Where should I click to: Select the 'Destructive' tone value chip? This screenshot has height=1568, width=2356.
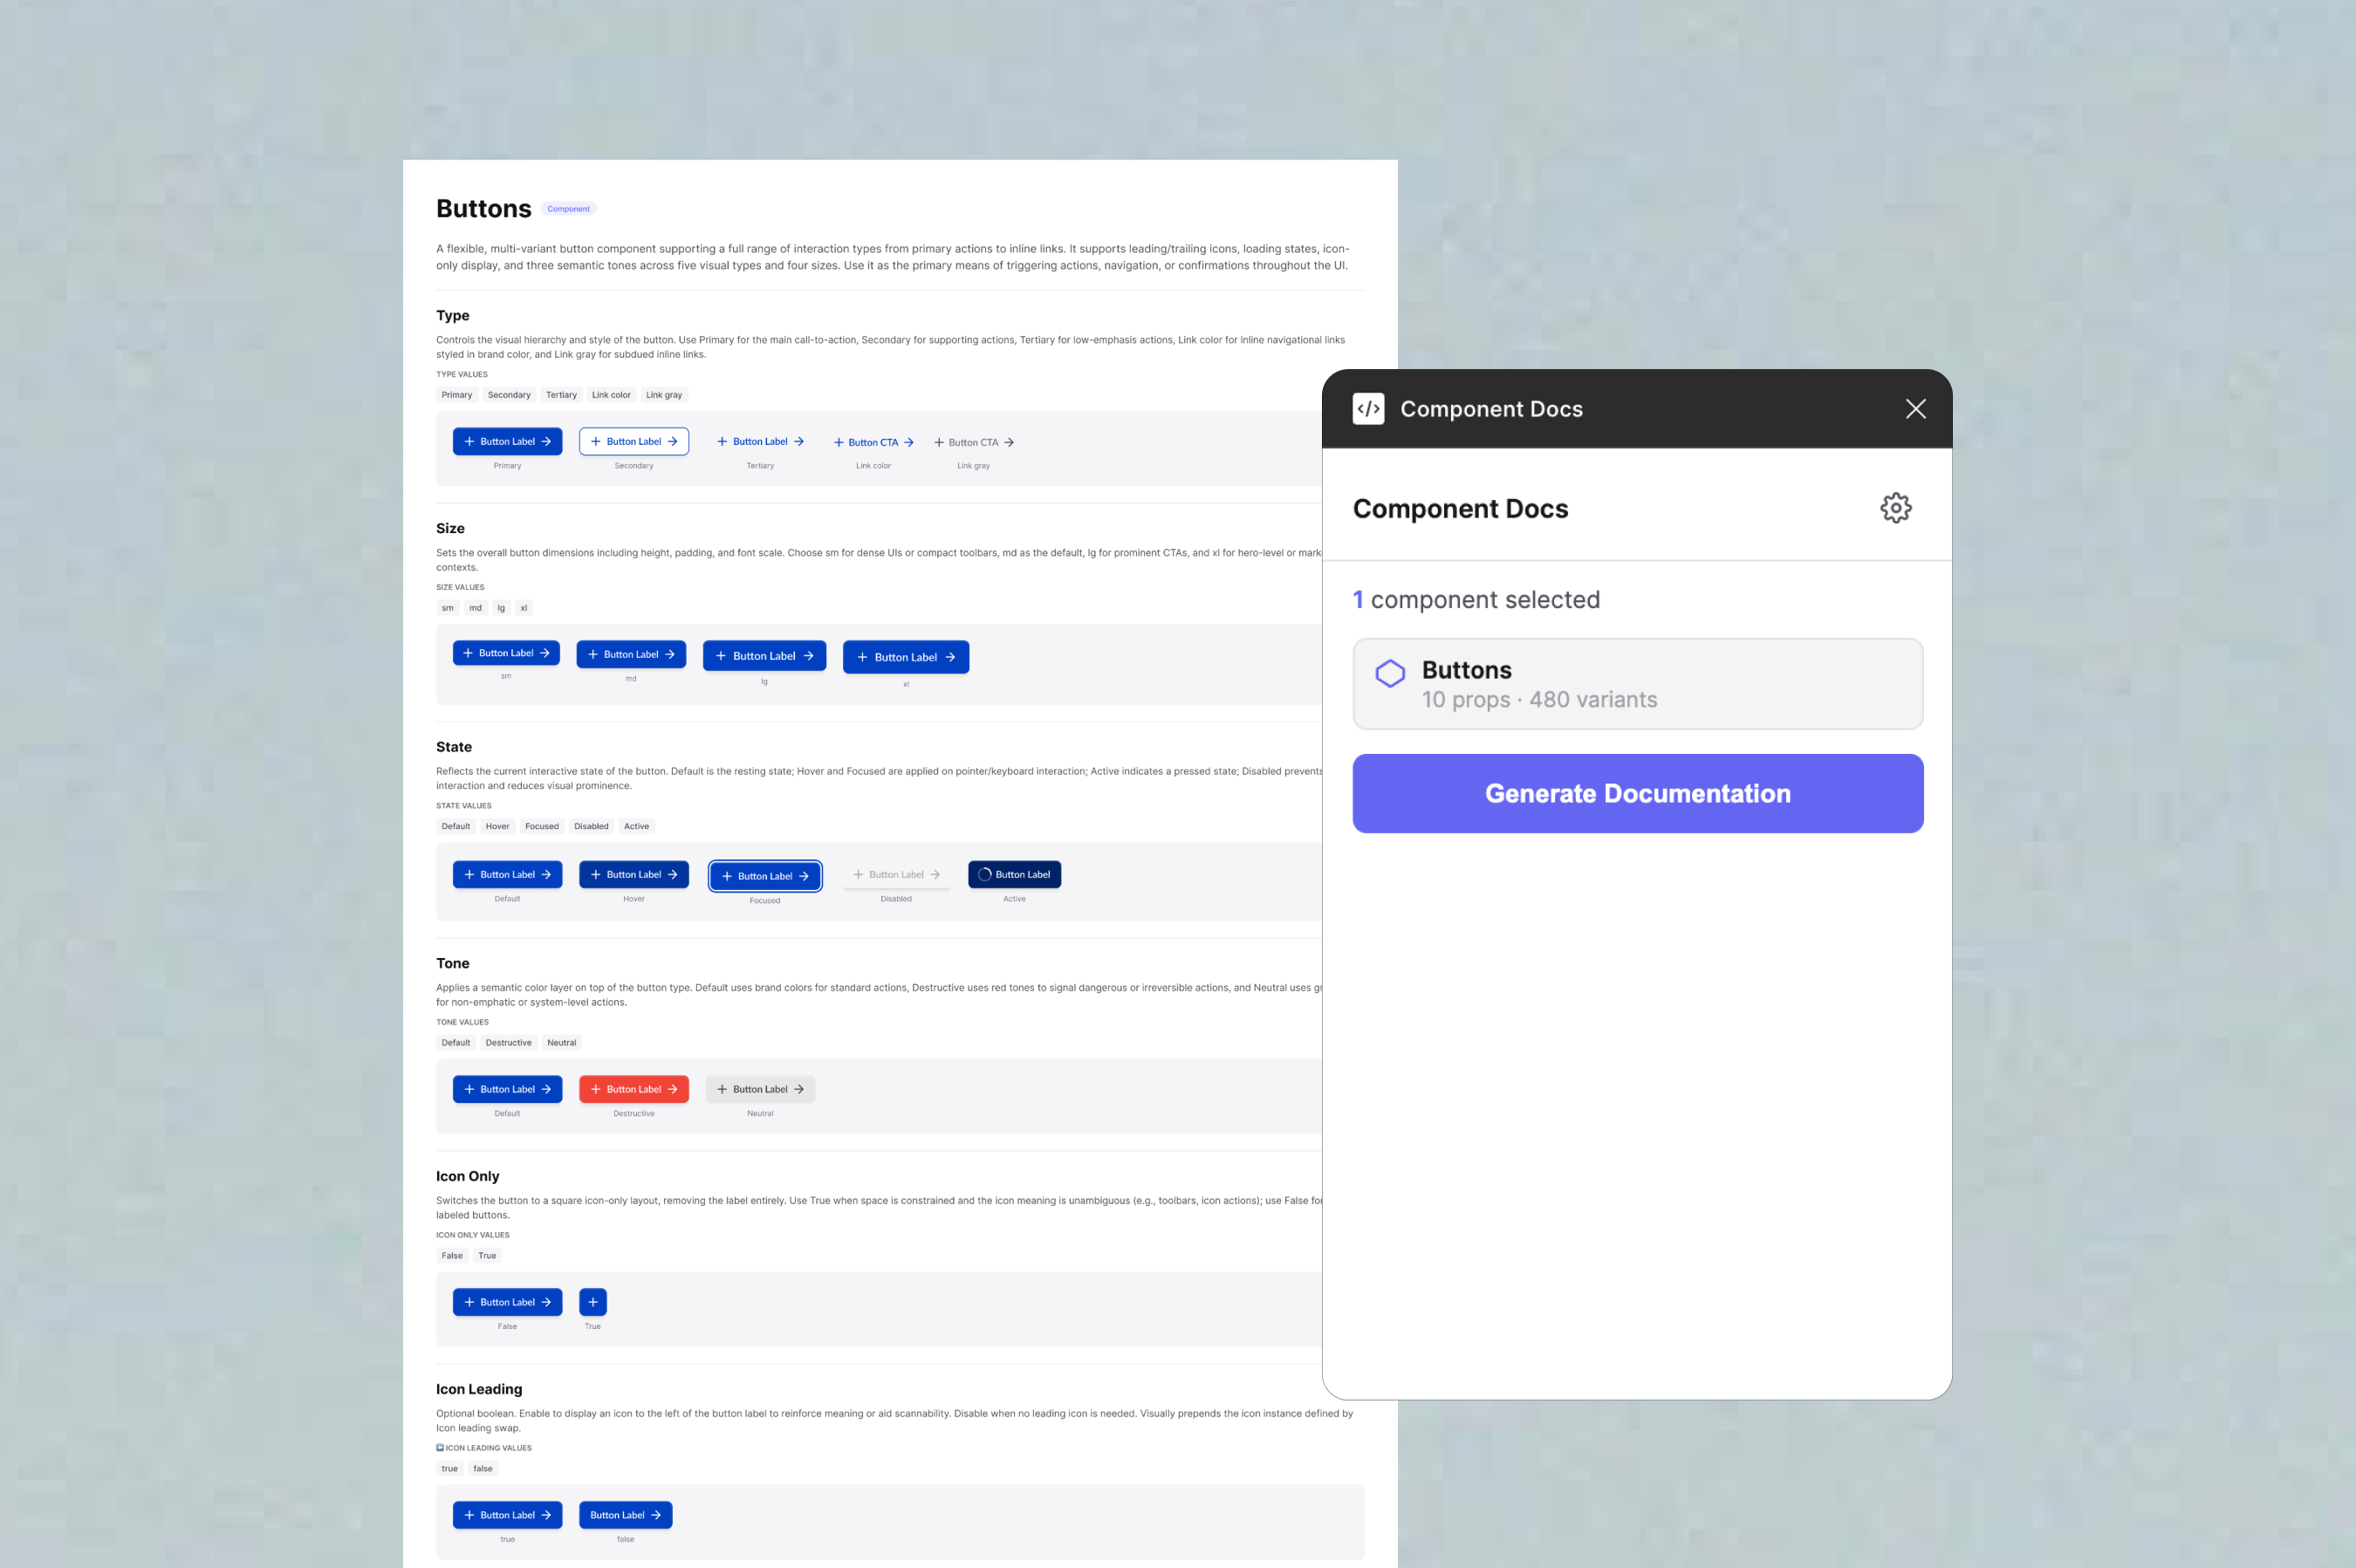pos(509,1042)
